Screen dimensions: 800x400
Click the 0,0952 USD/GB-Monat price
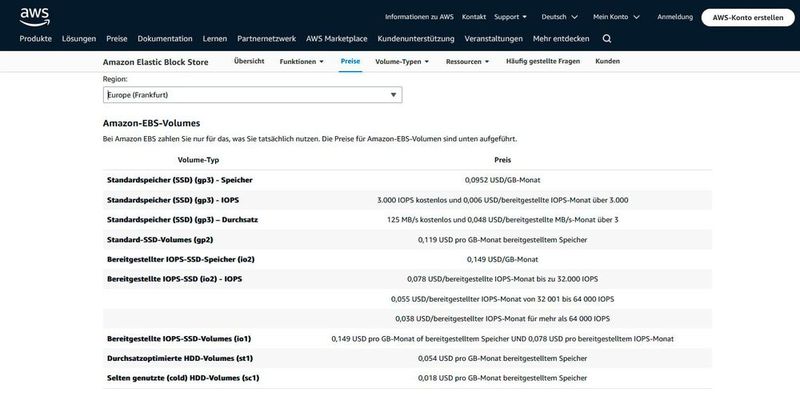point(503,180)
